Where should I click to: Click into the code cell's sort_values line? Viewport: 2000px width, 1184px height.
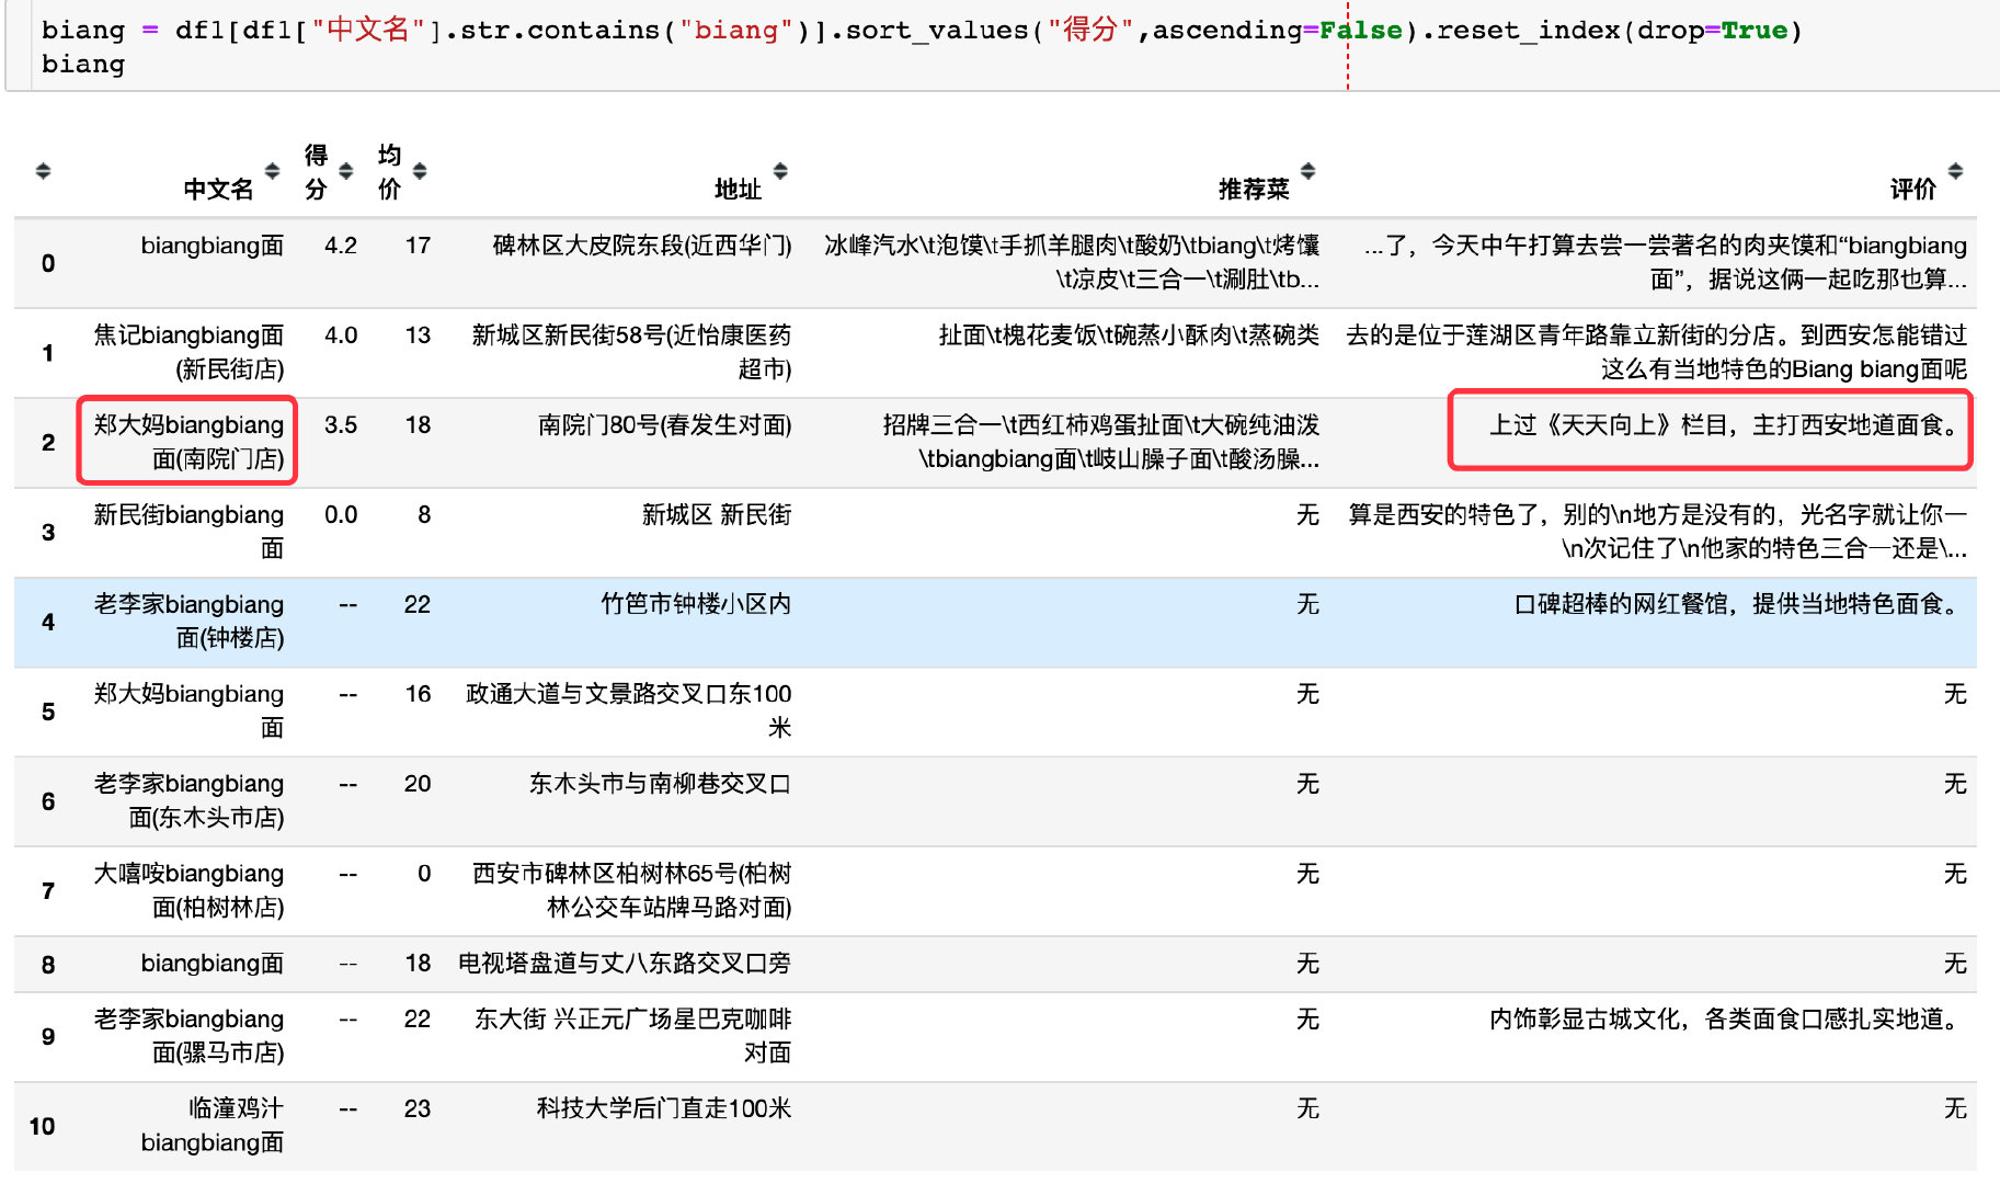click(920, 30)
